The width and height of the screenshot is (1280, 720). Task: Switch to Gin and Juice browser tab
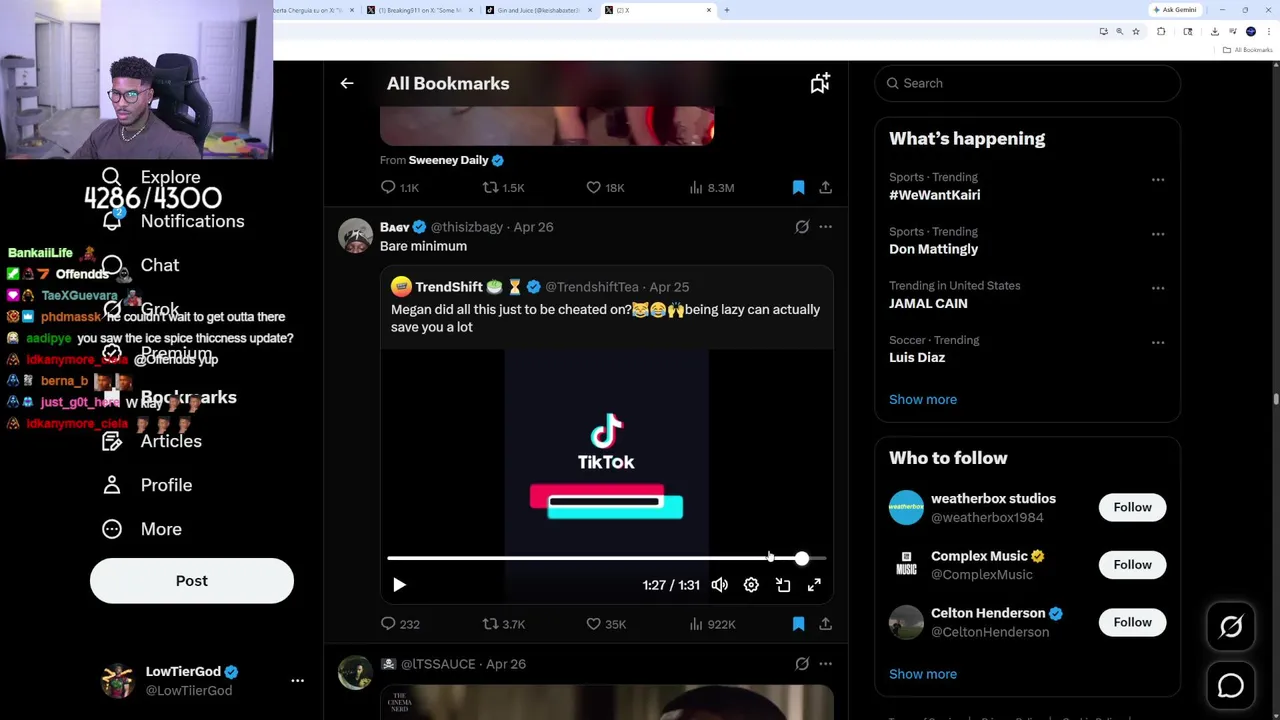point(538,10)
